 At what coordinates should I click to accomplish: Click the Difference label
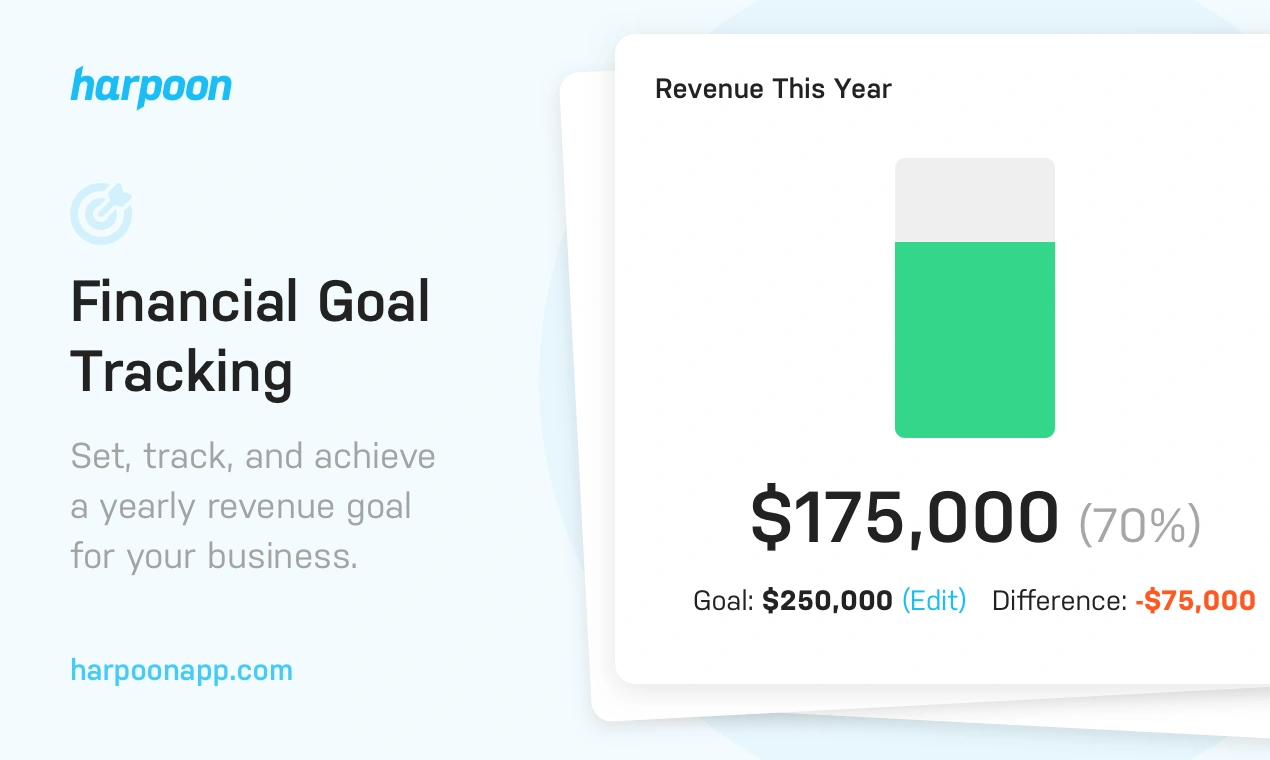1059,601
